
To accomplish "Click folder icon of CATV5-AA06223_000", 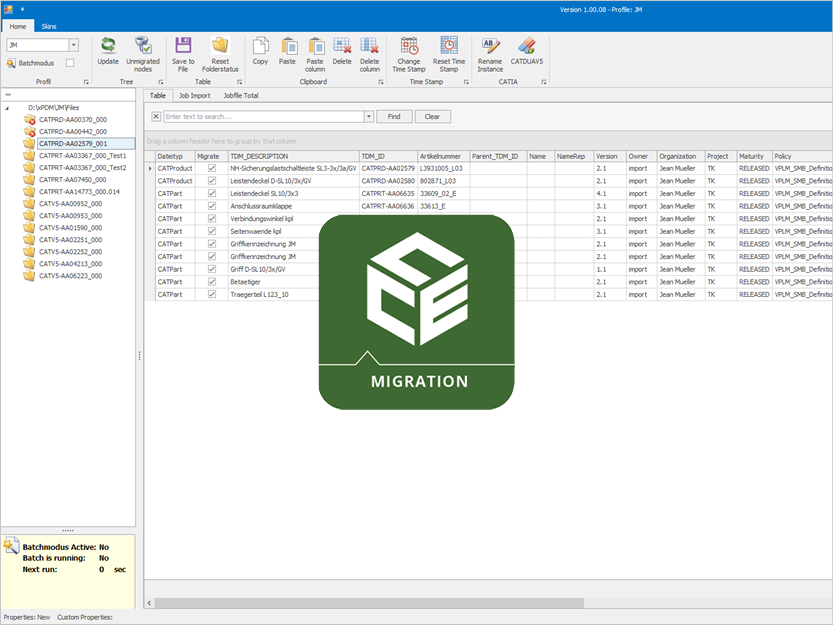I will (x=29, y=276).
